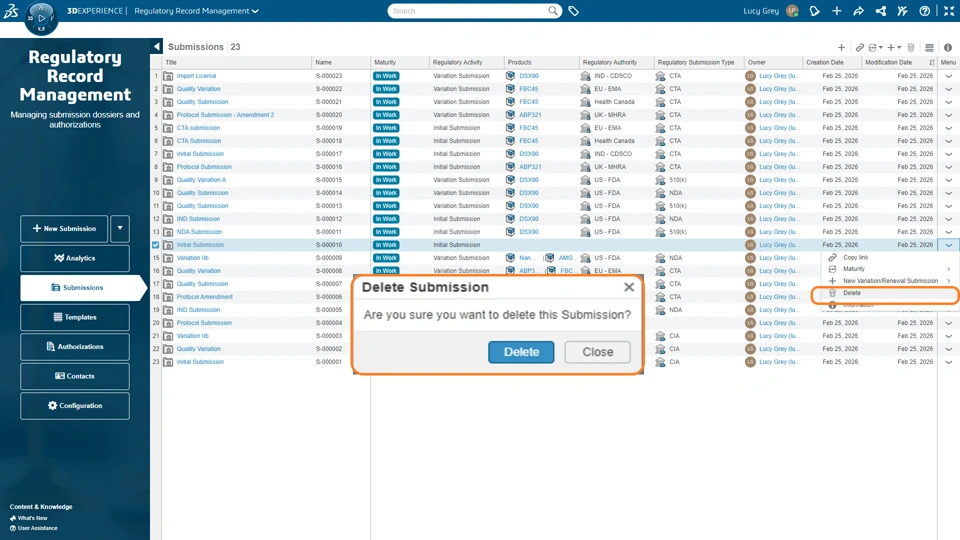Open the Analytics section

point(75,258)
